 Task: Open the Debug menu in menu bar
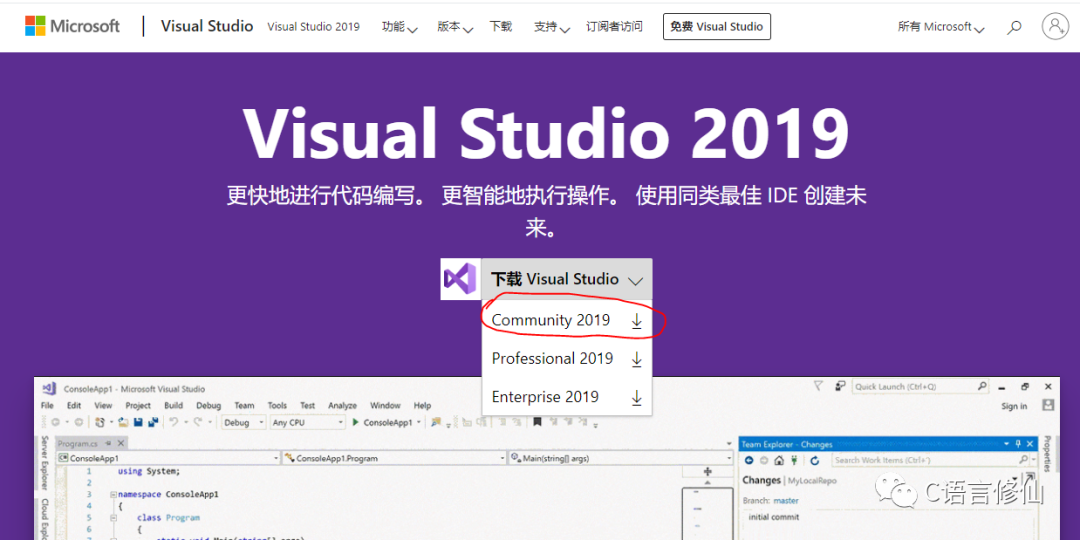click(209, 406)
